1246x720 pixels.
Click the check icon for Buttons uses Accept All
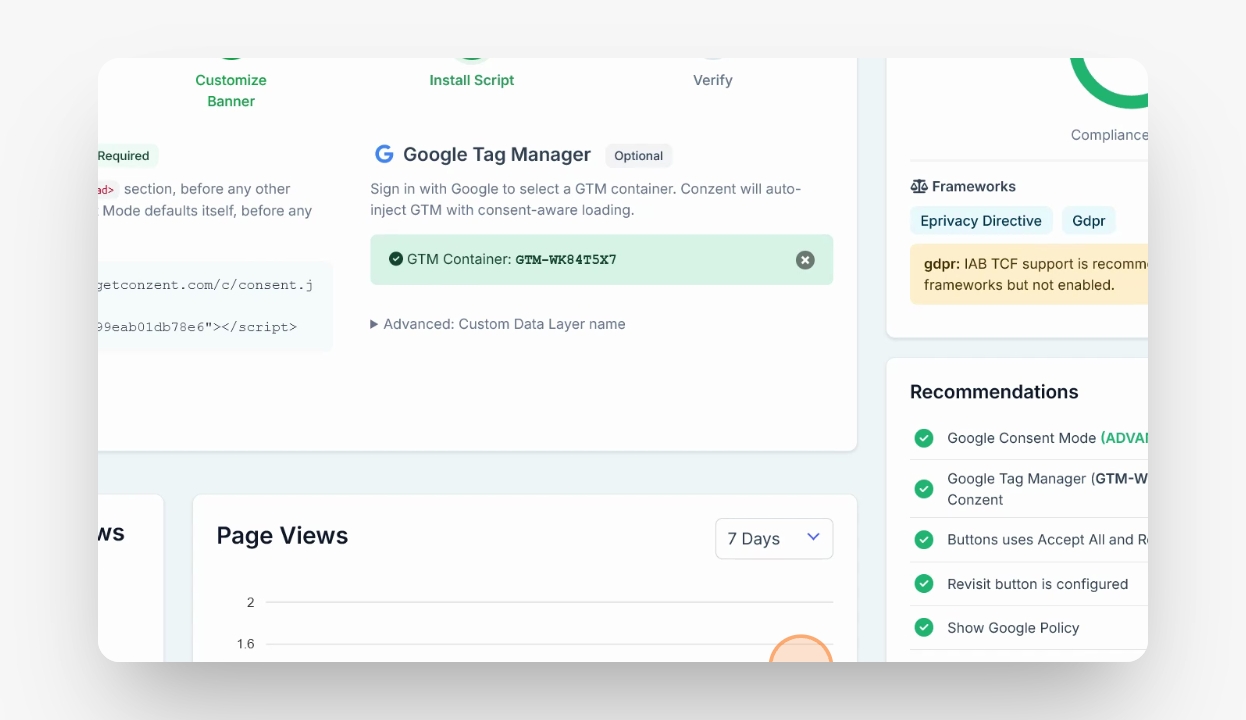tap(924, 539)
